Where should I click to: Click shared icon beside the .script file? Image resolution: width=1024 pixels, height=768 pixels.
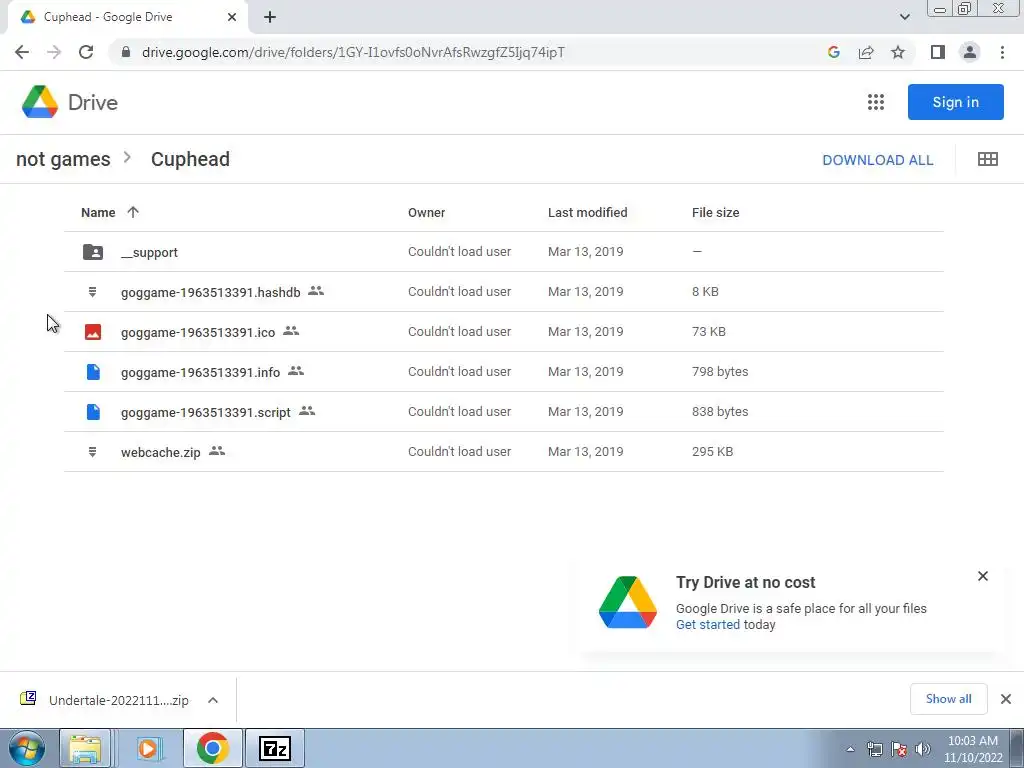[x=307, y=411]
